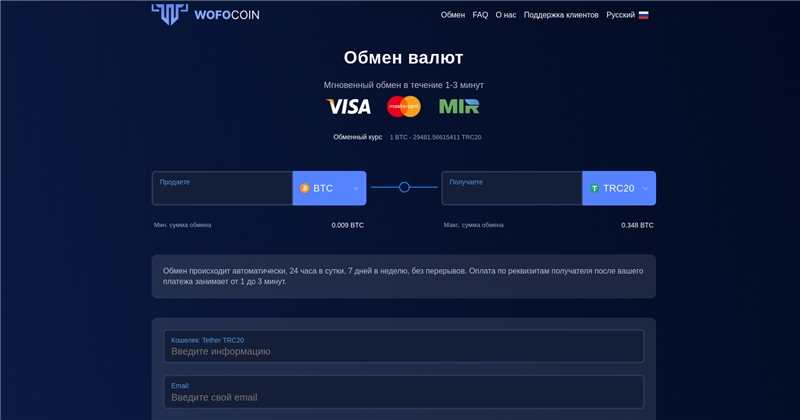This screenshot has width=800, height=420.
Task: Click the Обменный курс label
Action: coord(358,137)
